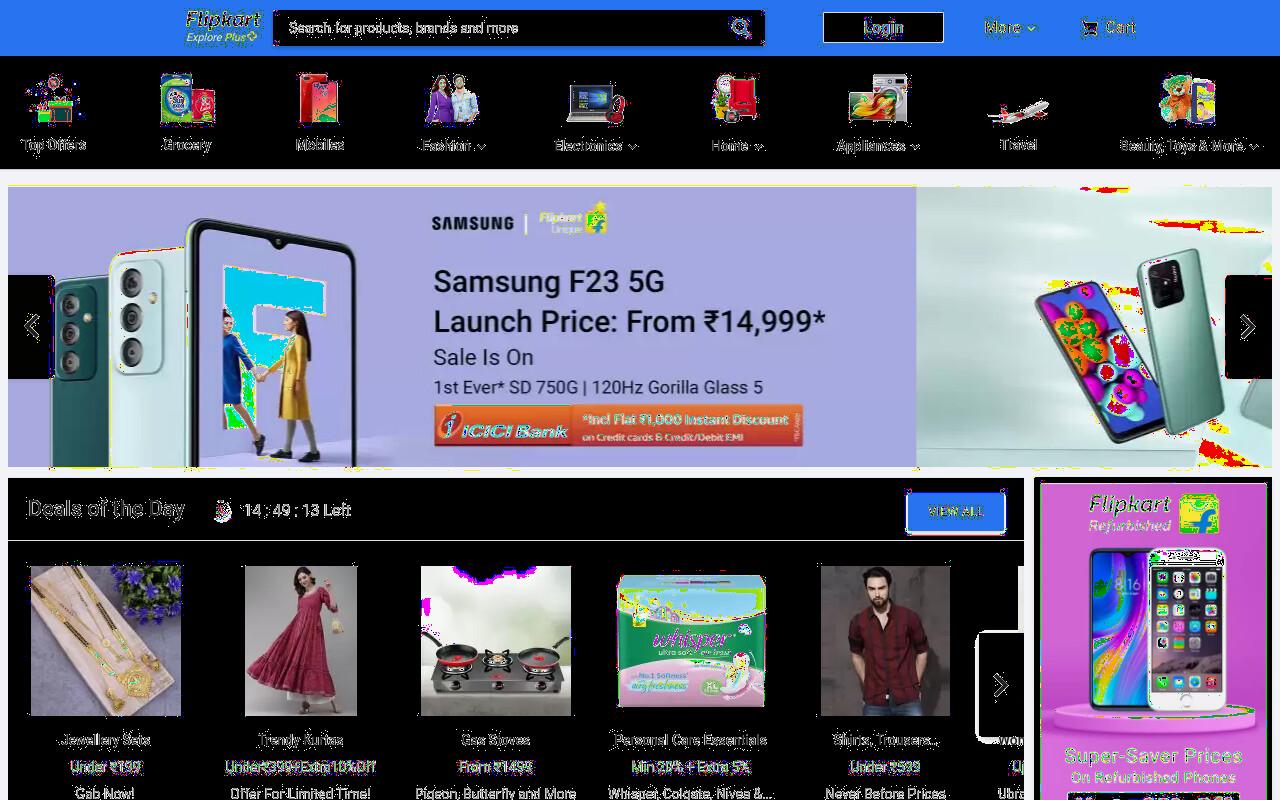
Task: Expand the Appliances menu arrow
Action: pyautogui.click(x=914, y=146)
